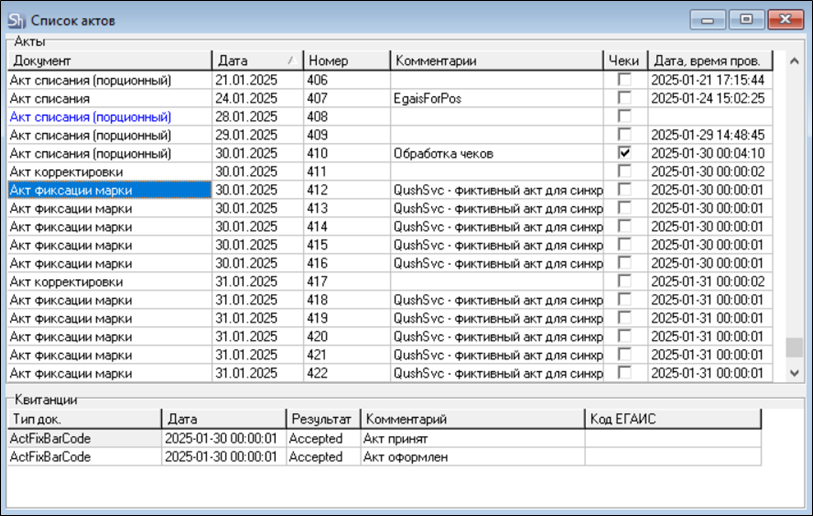Select the blue Акт списания row 408
The width and height of the screenshot is (813, 516).
click(x=90, y=117)
